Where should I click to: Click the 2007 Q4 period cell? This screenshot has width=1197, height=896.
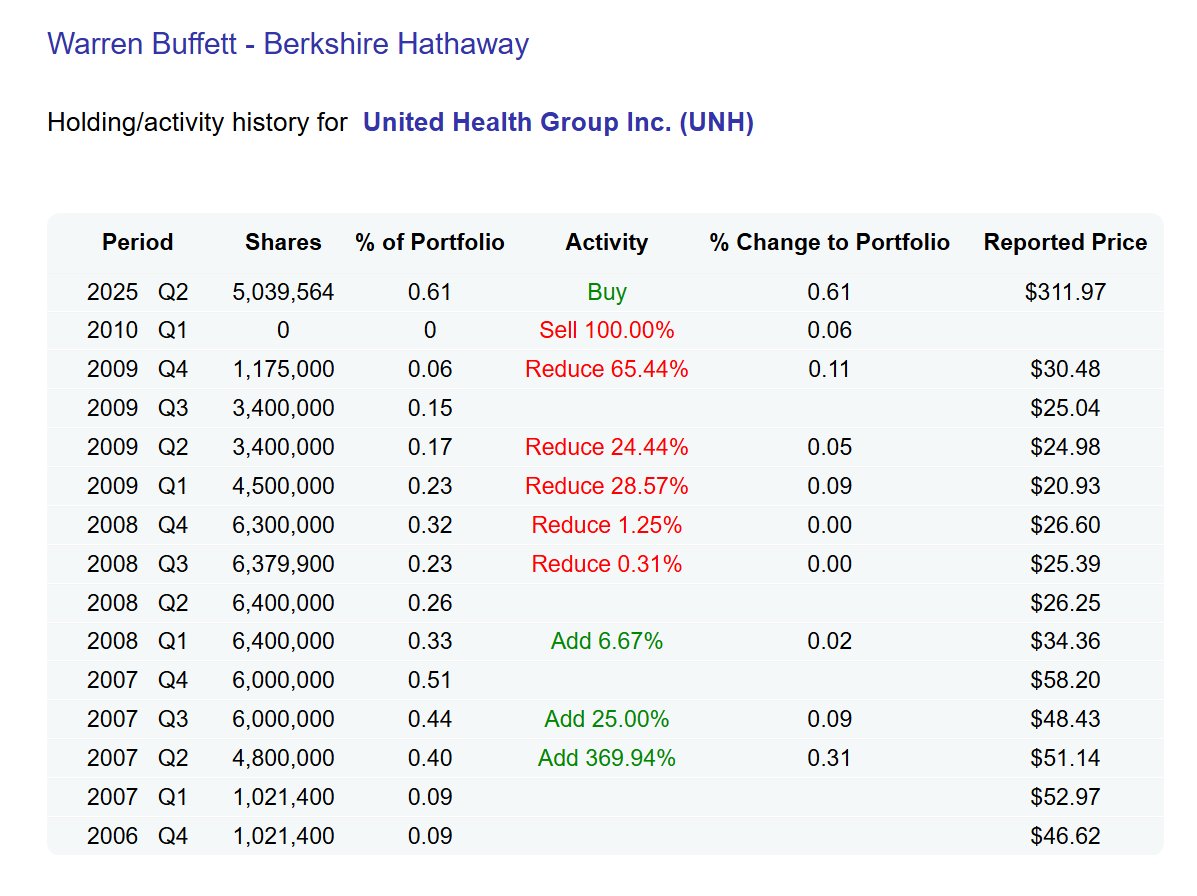click(x=137, y=680)
